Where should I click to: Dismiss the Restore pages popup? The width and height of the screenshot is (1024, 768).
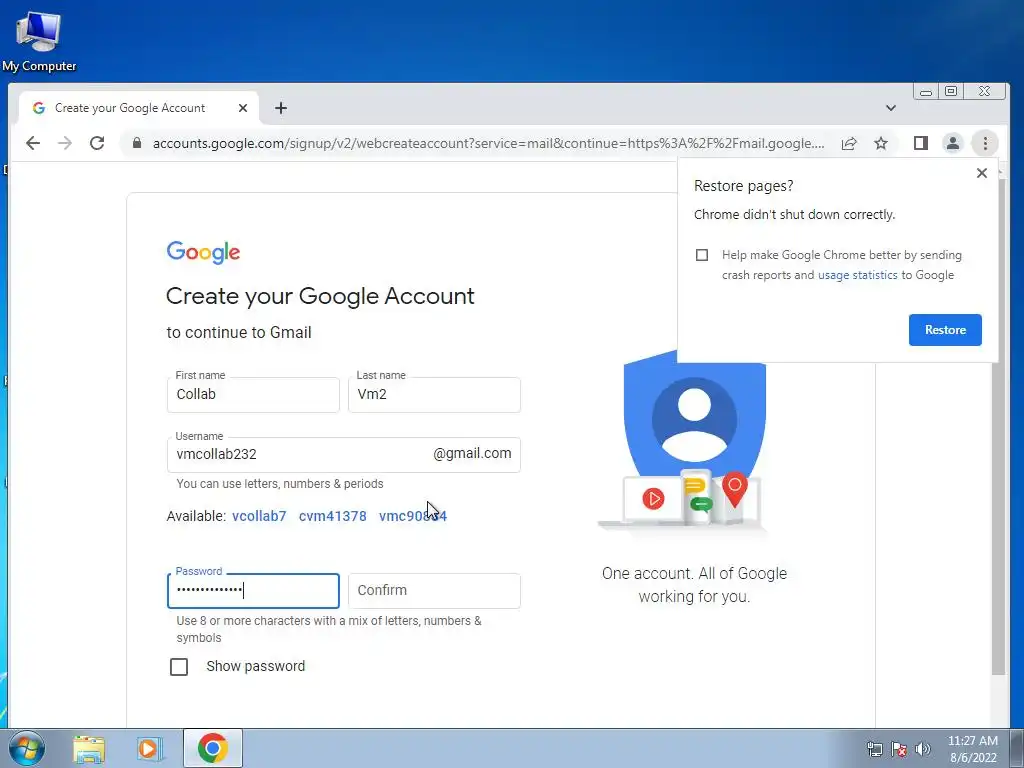coord(982,173)
